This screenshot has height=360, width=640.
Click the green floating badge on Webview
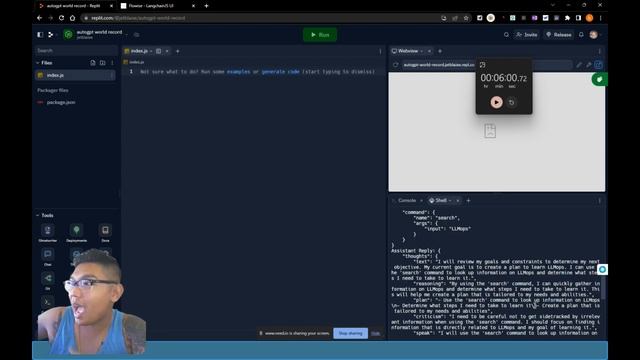pos(600,80)
